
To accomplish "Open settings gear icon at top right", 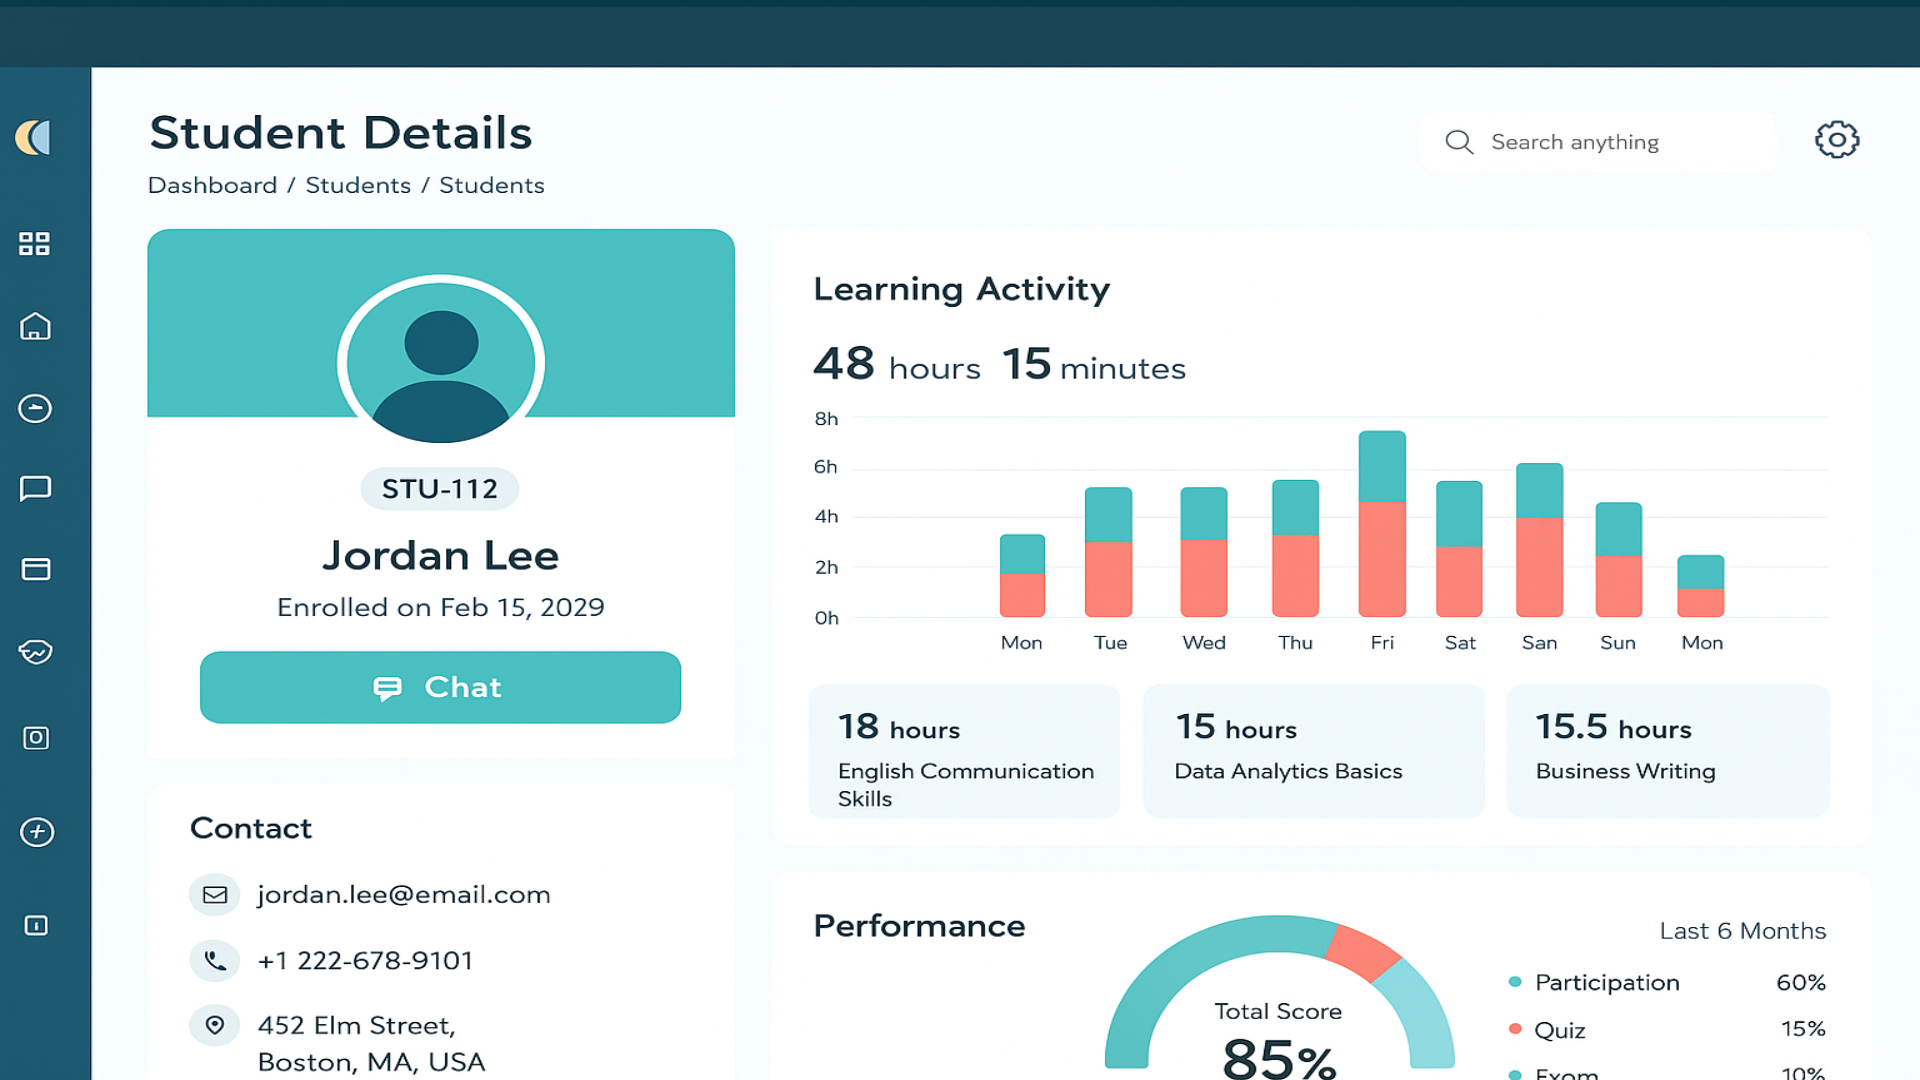I will [x=1836, y=140].
